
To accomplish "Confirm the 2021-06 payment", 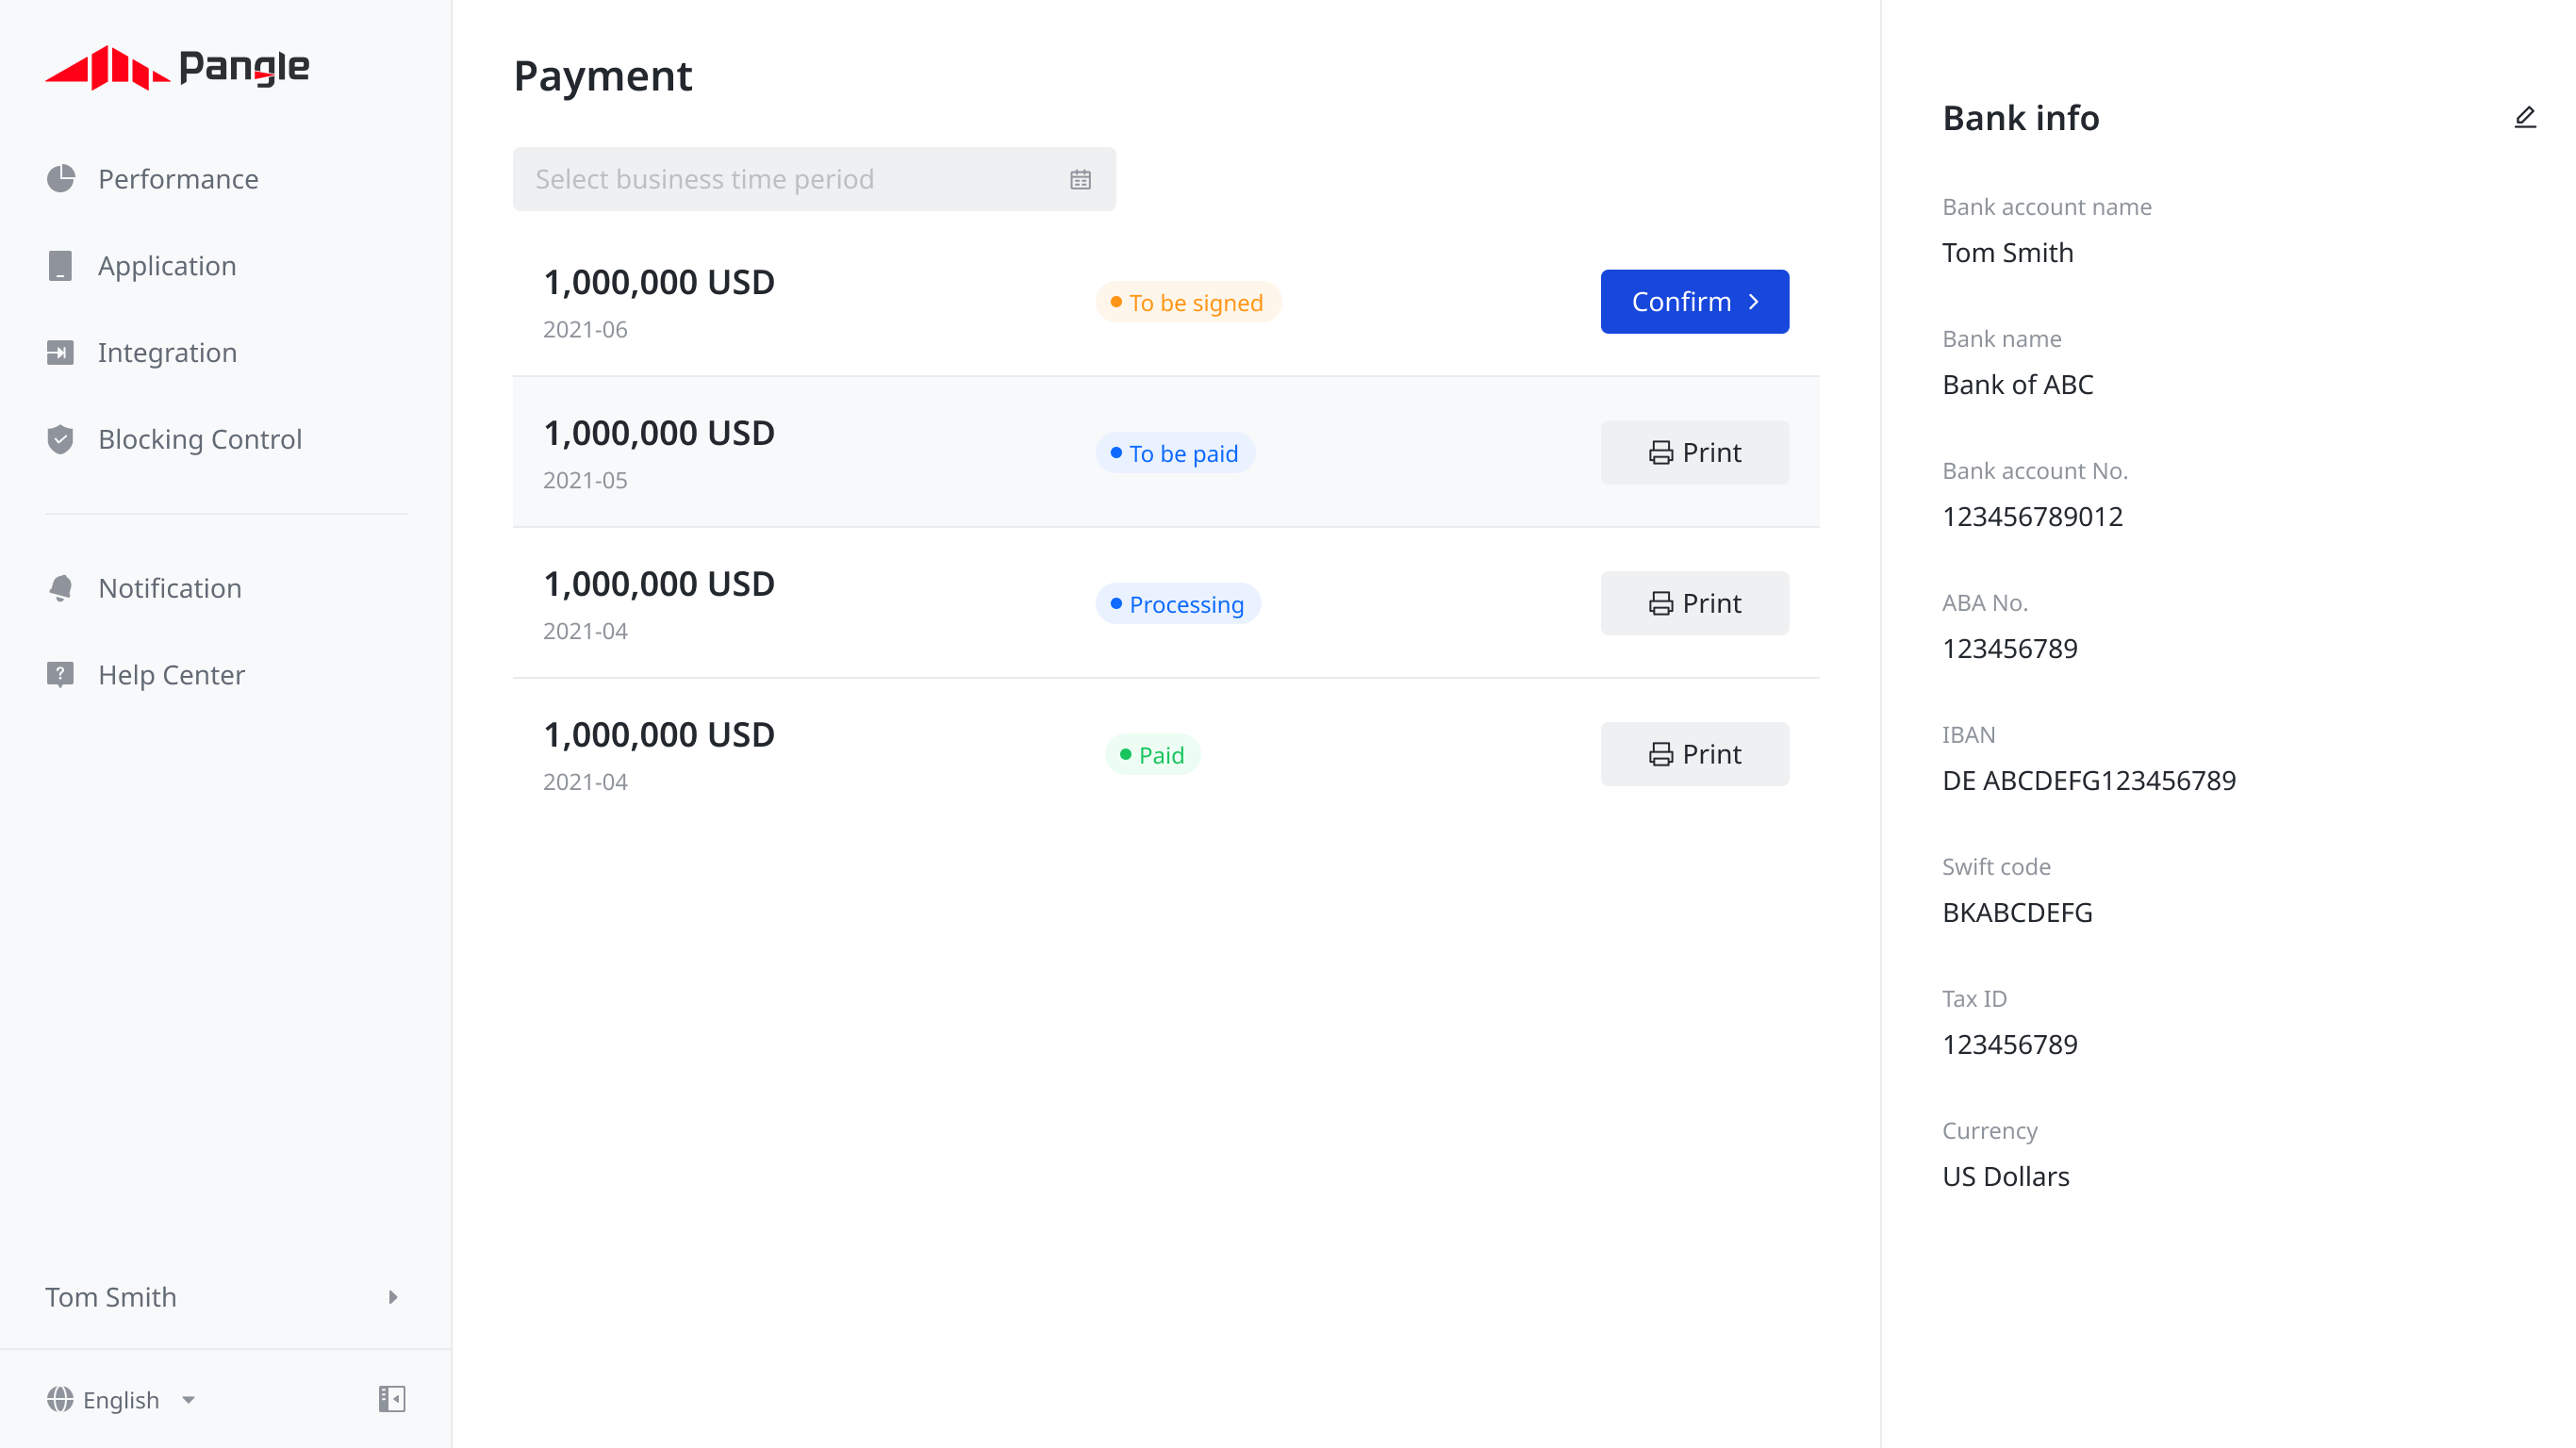I will coord(1694,302).
